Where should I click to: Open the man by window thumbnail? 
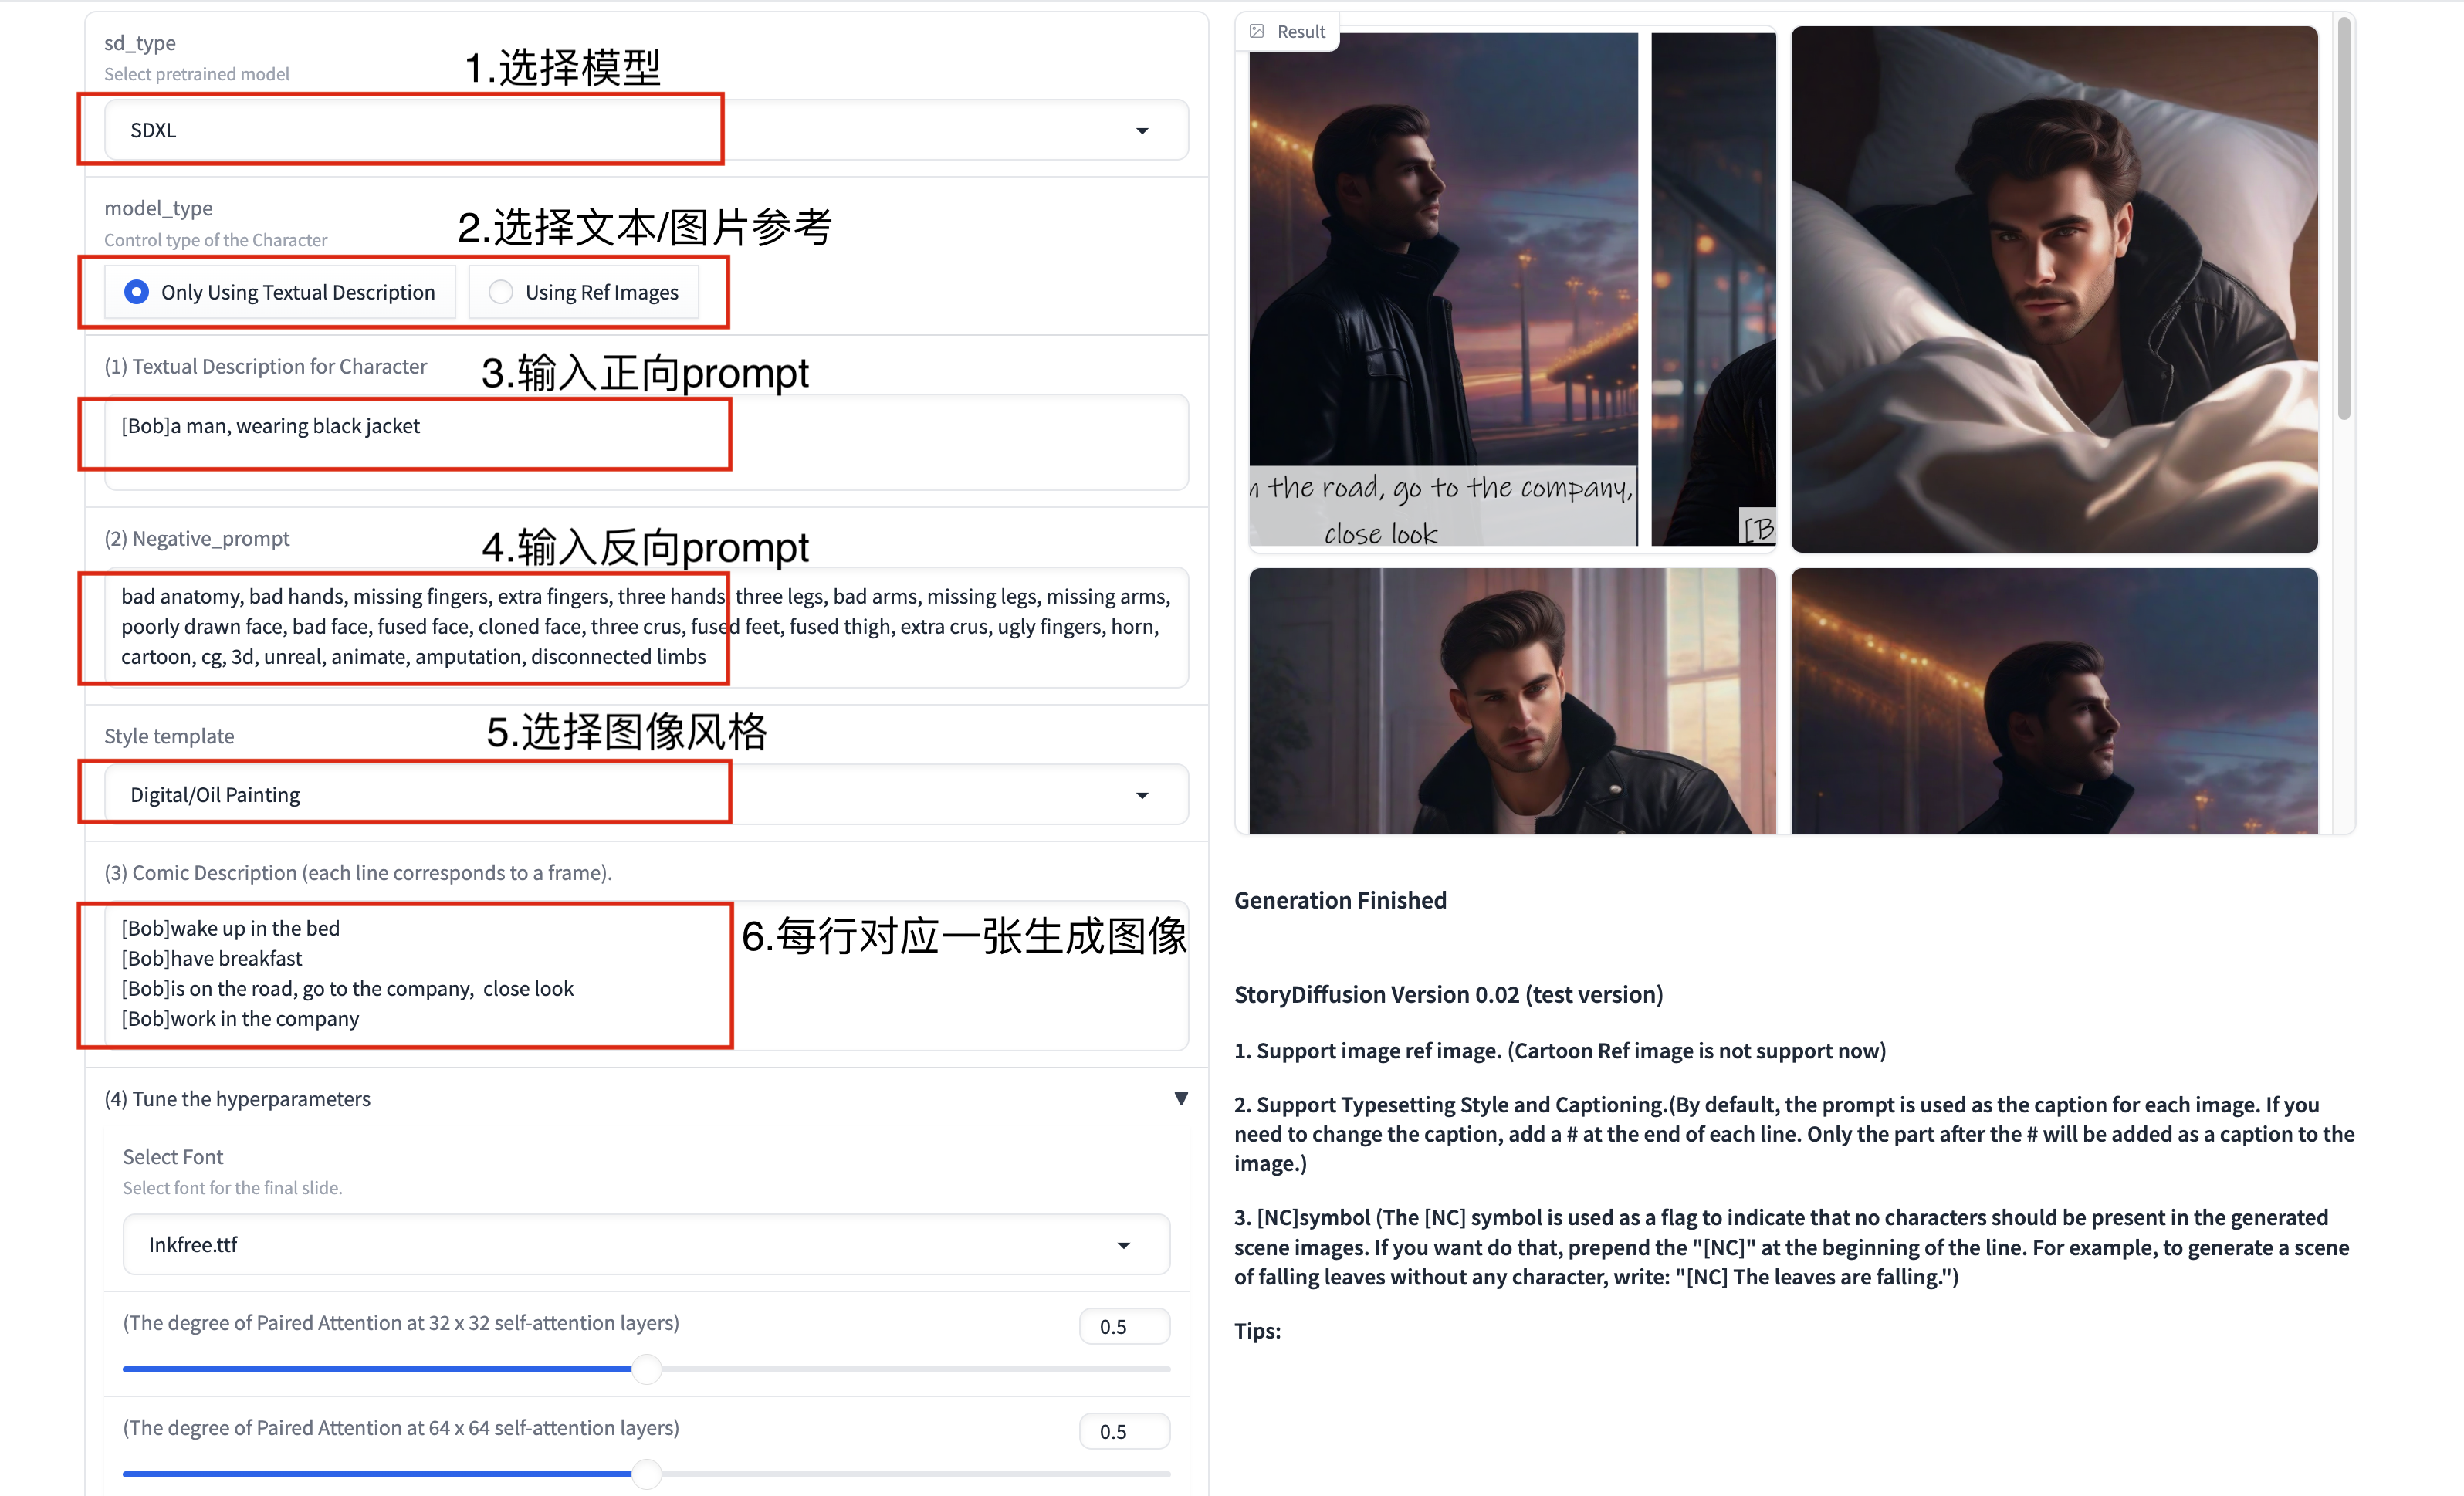[x=1512, y=701]
